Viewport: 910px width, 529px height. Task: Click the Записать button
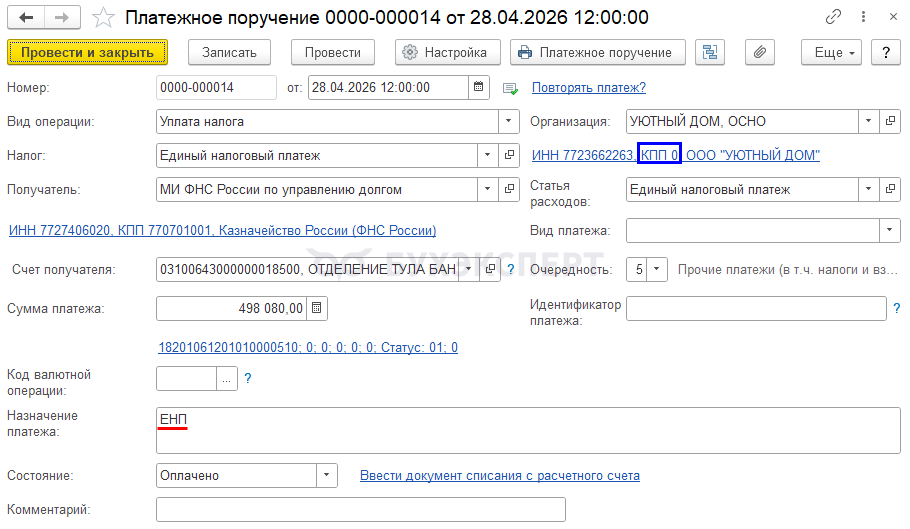[229, 52]
